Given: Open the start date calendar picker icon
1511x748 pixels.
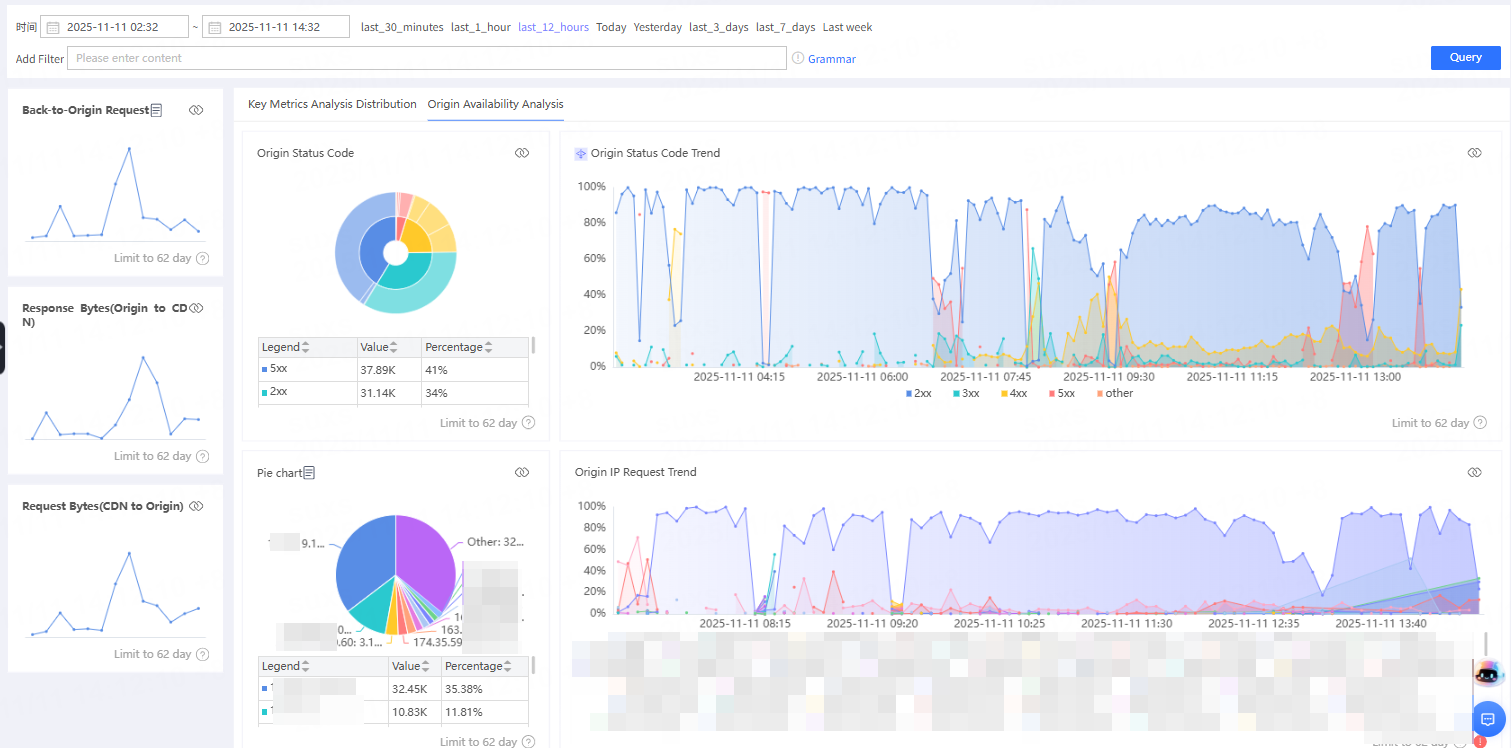Looking at the screenshot, I should pos(53,27).
